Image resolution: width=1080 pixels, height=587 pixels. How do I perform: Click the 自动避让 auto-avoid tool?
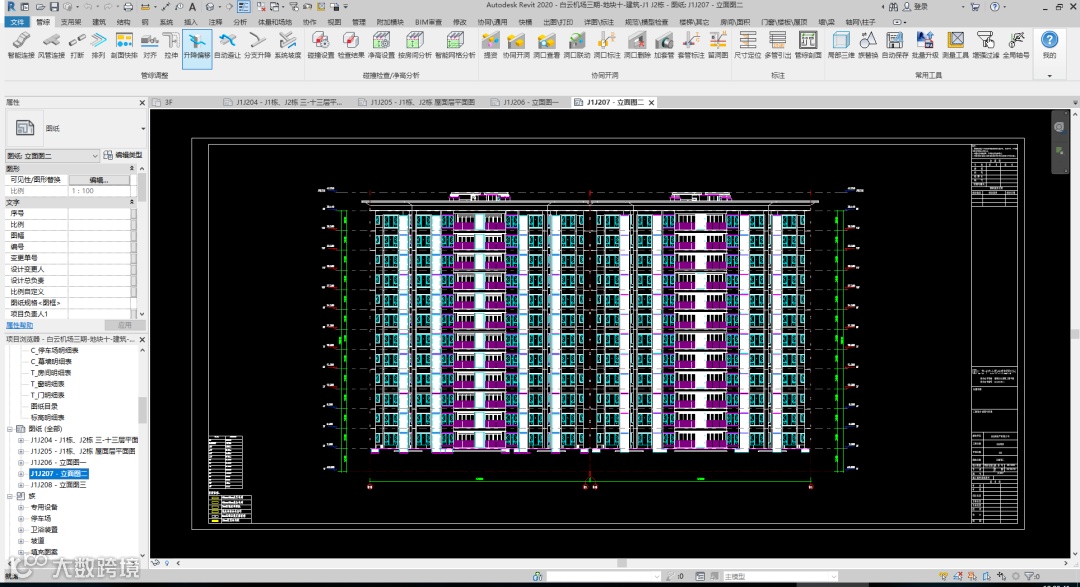[x=227, y=46]
